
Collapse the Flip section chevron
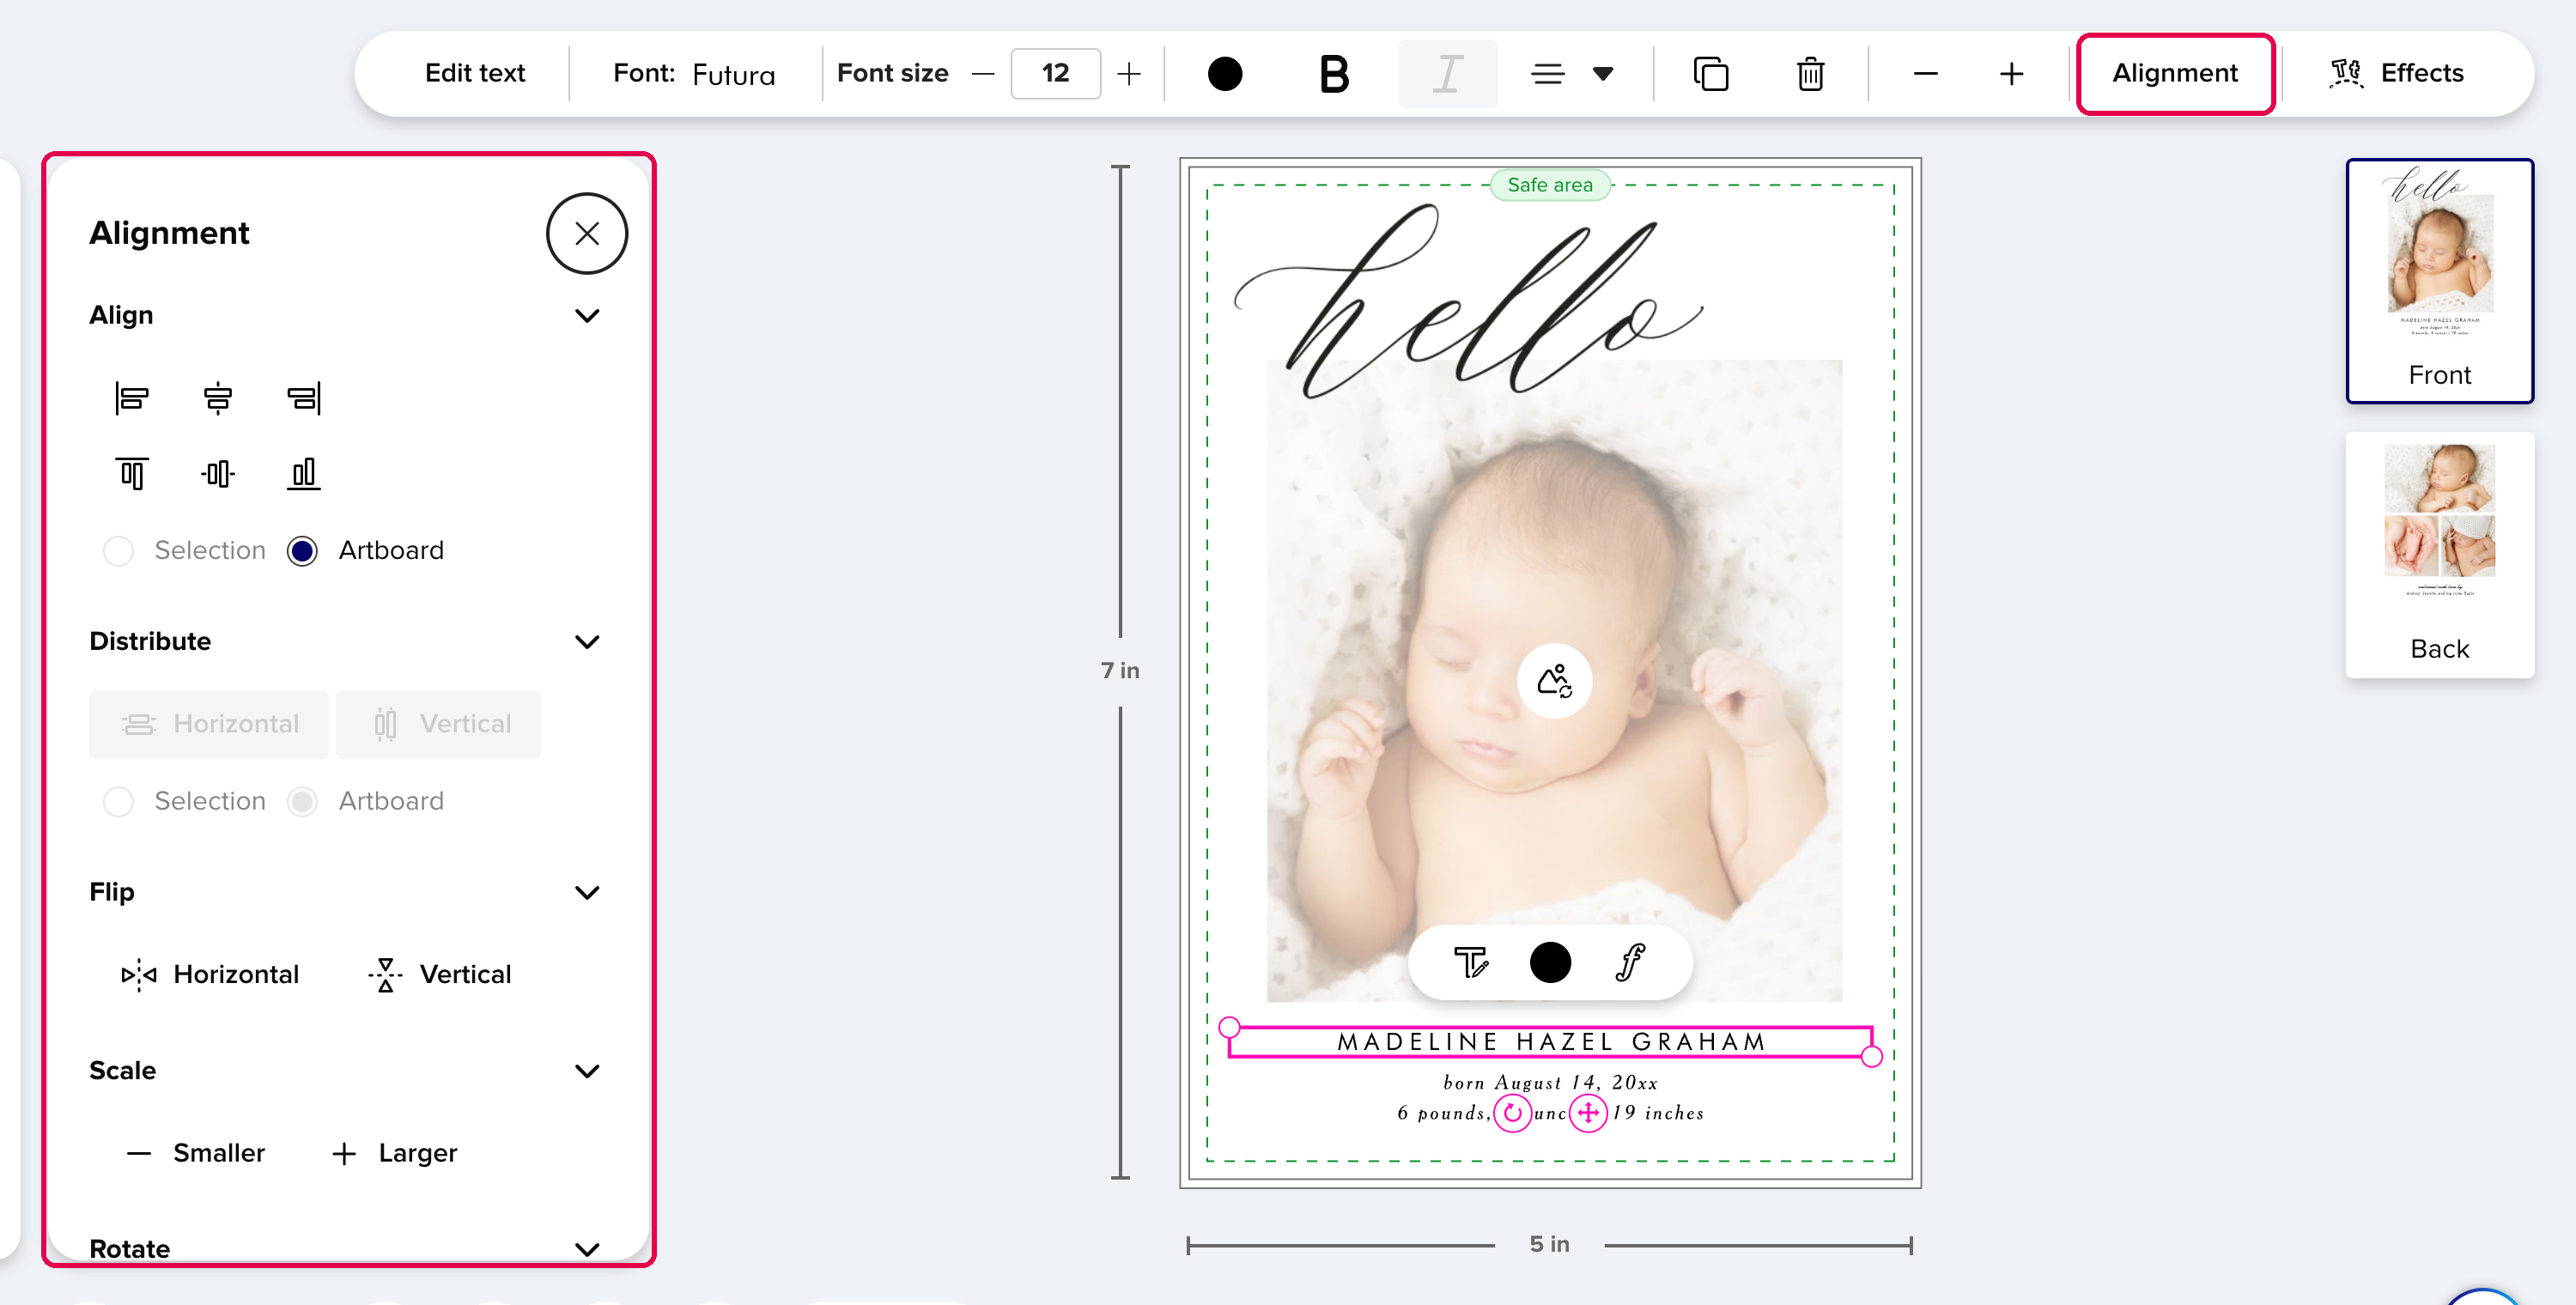click(x=587, y=893)
